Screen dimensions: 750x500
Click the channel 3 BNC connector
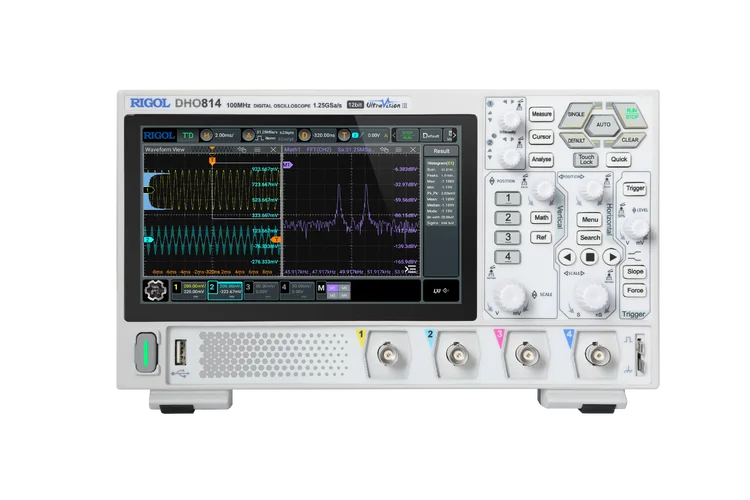(526, 355)
